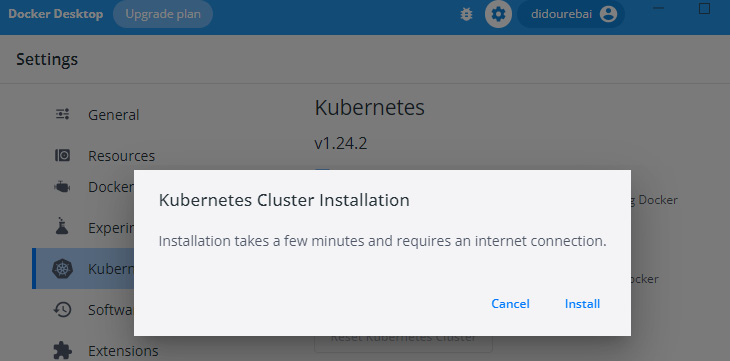Open the didourebai account menu
Viewport: 730px width, 361px height.
(571, 14)
